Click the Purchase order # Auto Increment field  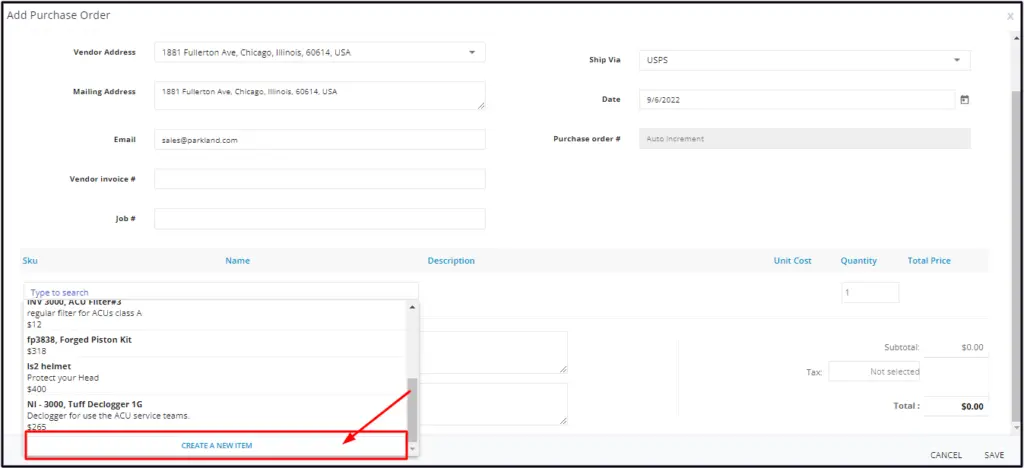click(805, 138)
